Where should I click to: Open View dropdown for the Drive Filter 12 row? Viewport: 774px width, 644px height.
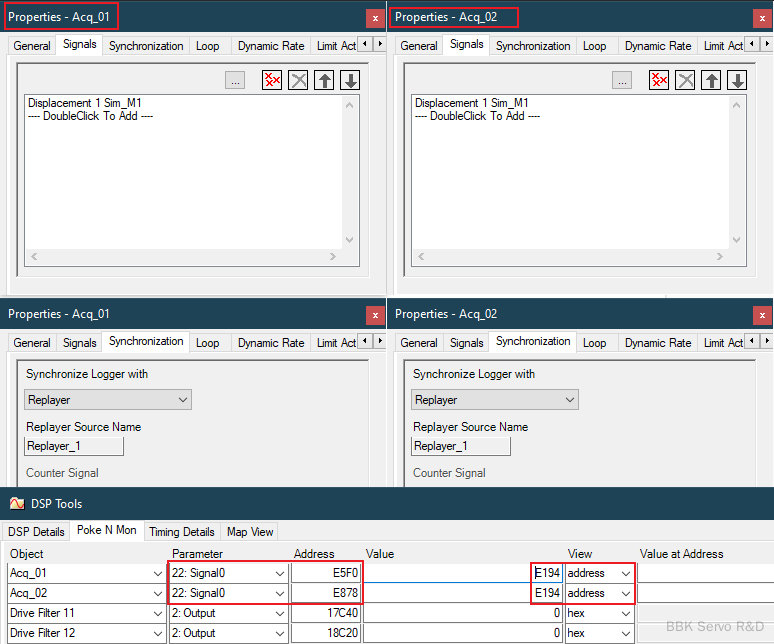tap(625, 633)
